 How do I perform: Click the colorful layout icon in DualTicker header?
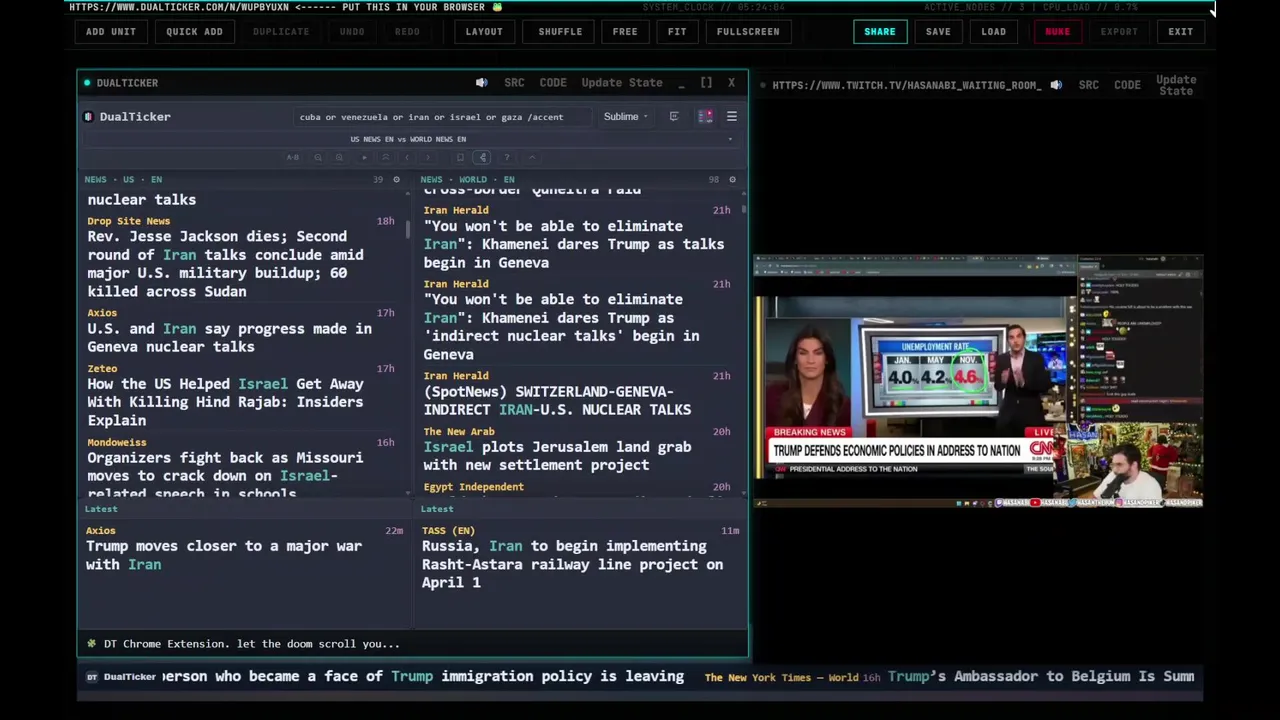705,117
